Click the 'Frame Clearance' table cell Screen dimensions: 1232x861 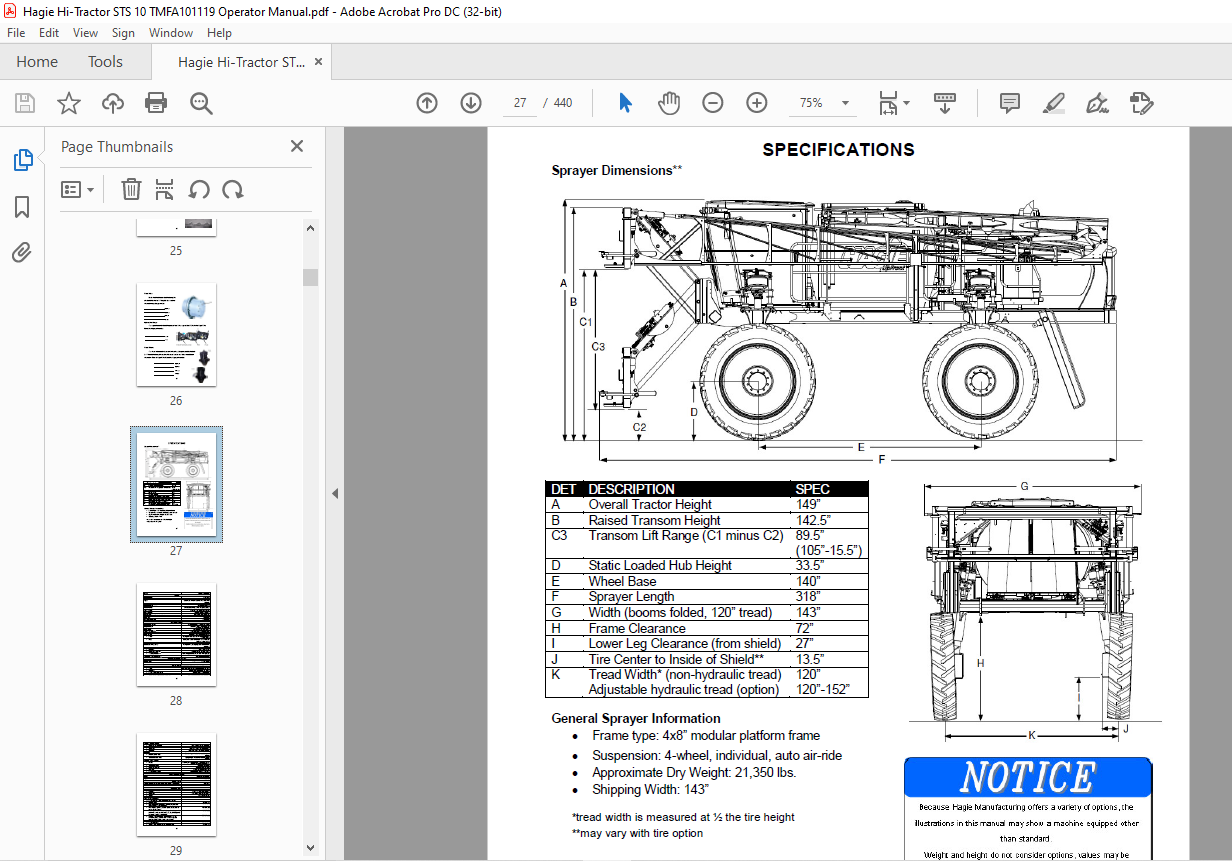tap(637, 628)
